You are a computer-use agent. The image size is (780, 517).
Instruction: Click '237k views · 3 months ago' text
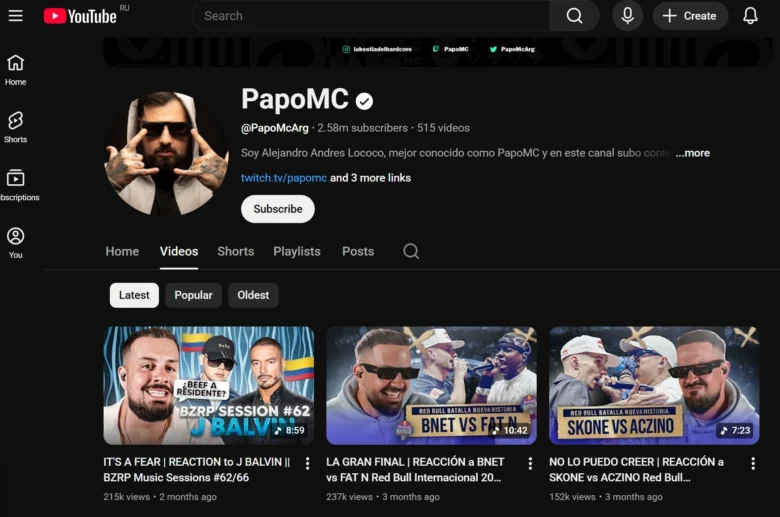(x=383, y=497)
